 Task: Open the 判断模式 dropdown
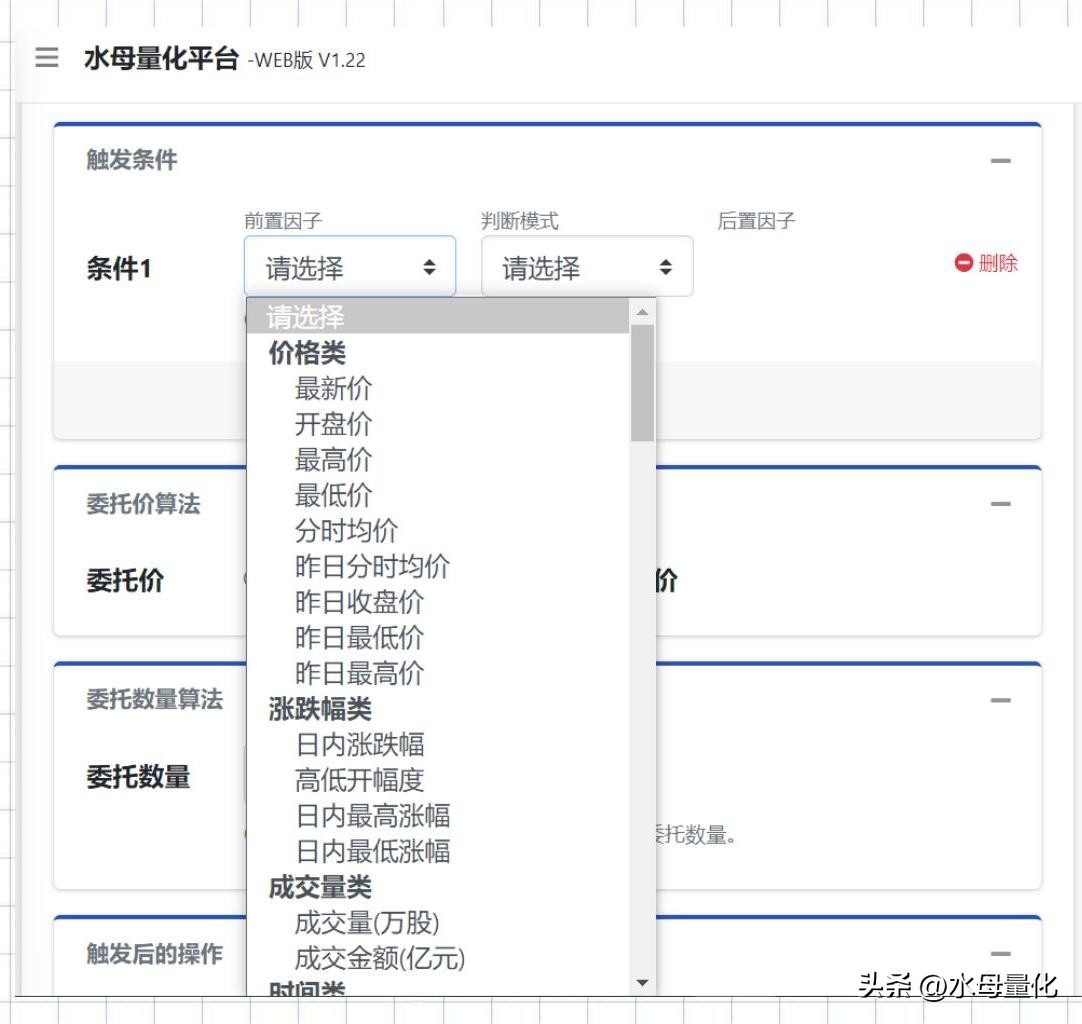587,266
